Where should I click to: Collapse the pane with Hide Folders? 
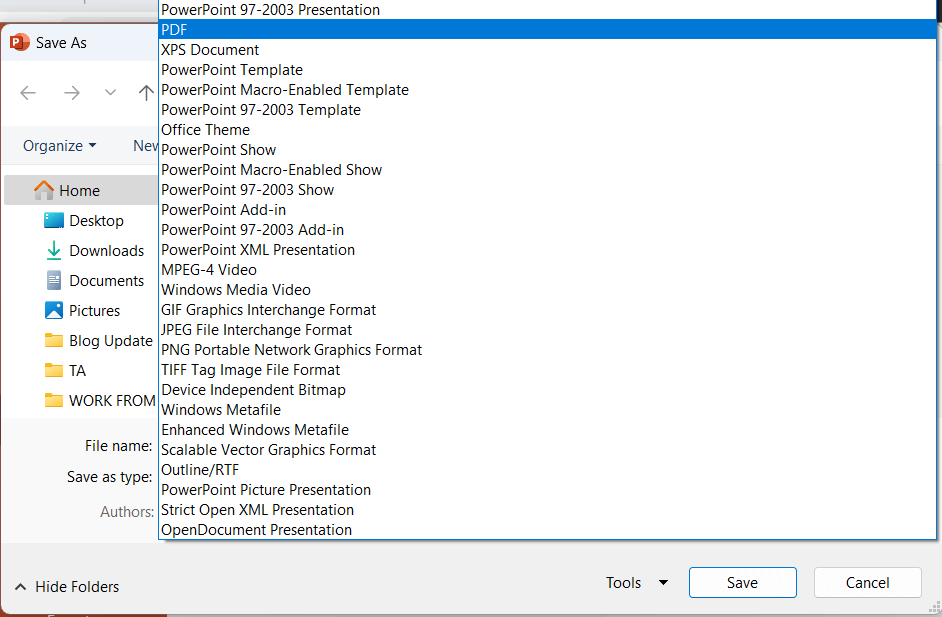67,586
